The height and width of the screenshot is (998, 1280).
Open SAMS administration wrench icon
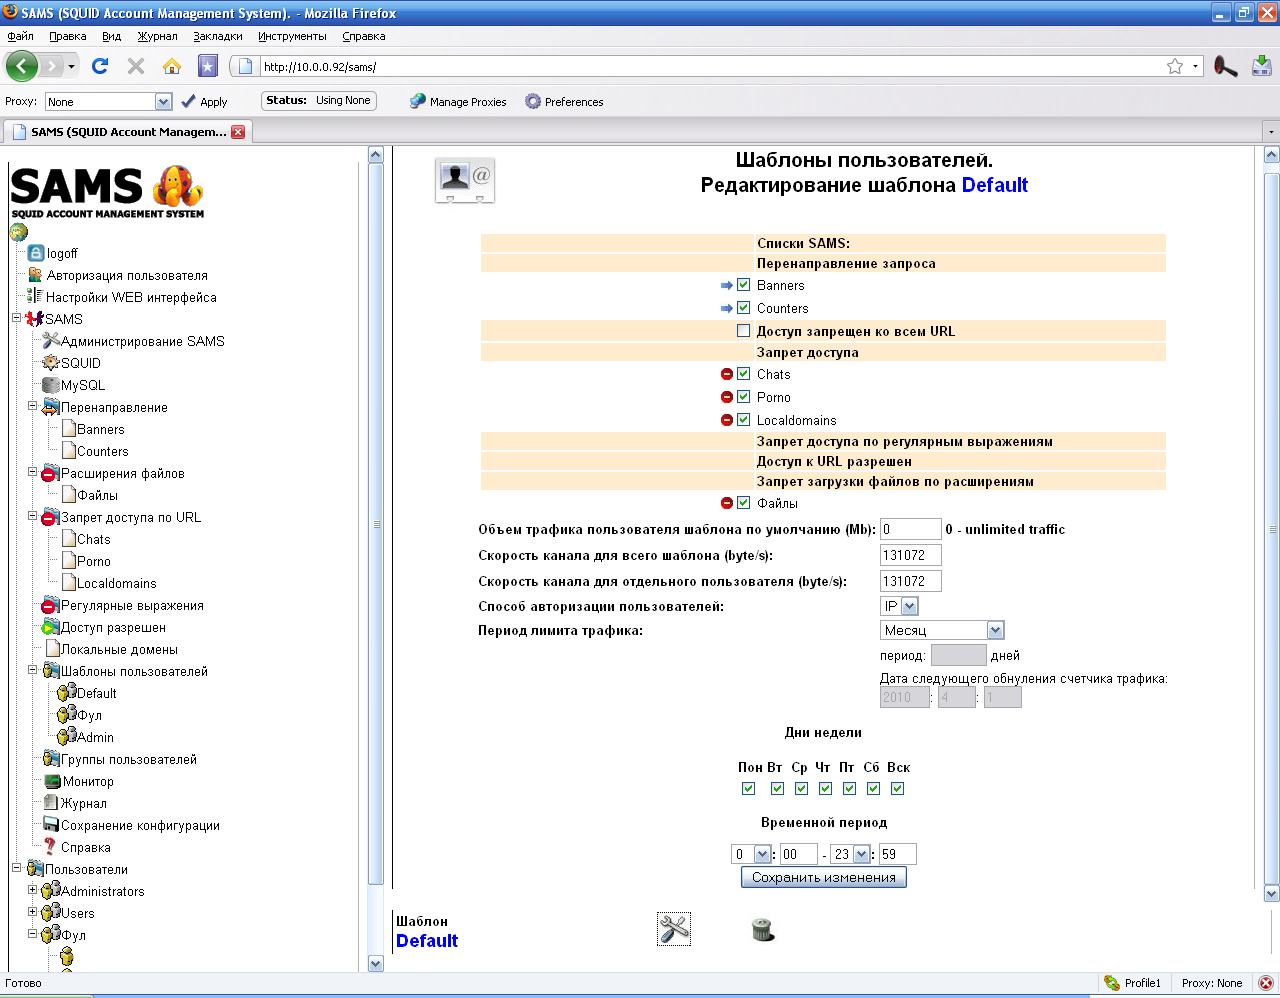(51, 341)
